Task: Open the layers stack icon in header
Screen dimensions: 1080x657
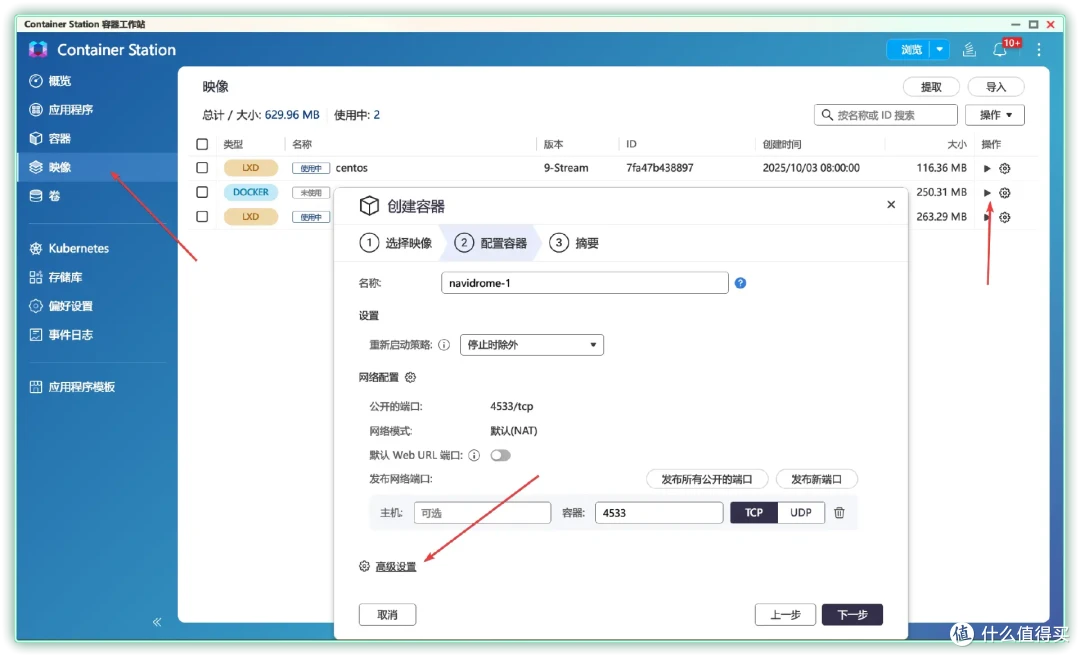Action: (969, 50)
